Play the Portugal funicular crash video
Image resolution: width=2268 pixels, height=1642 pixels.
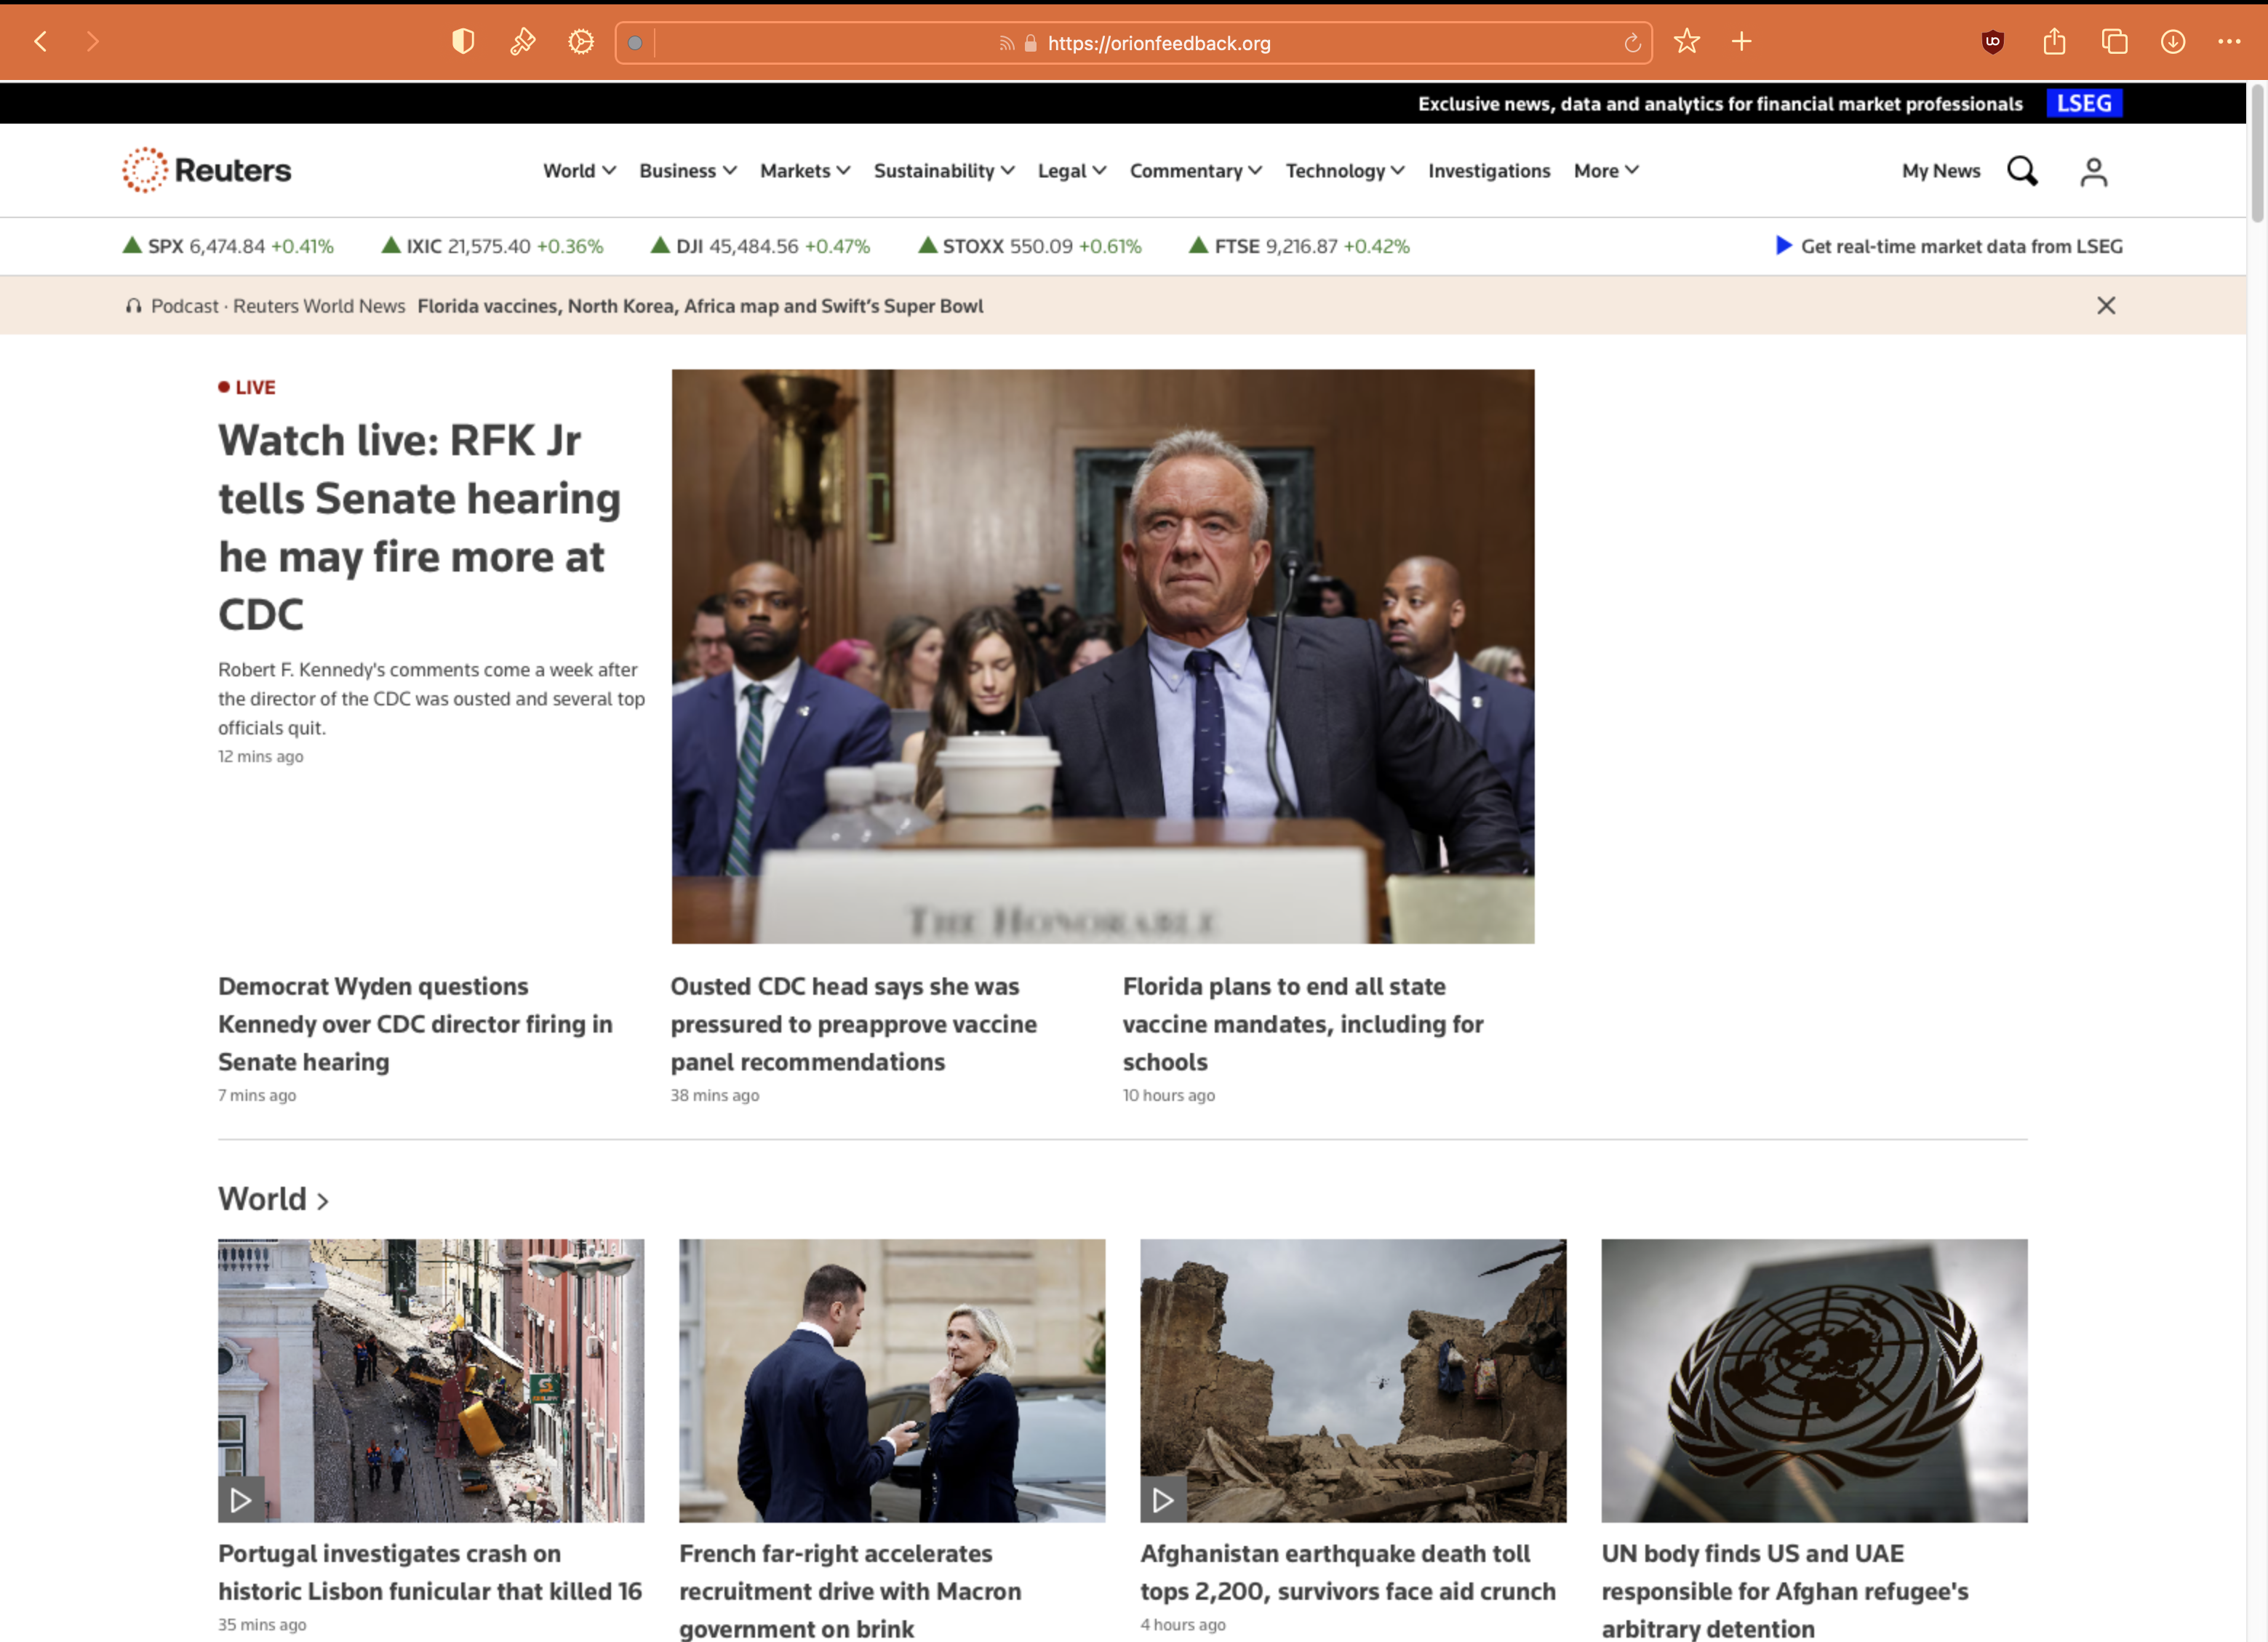click(x=239, y=1500)
